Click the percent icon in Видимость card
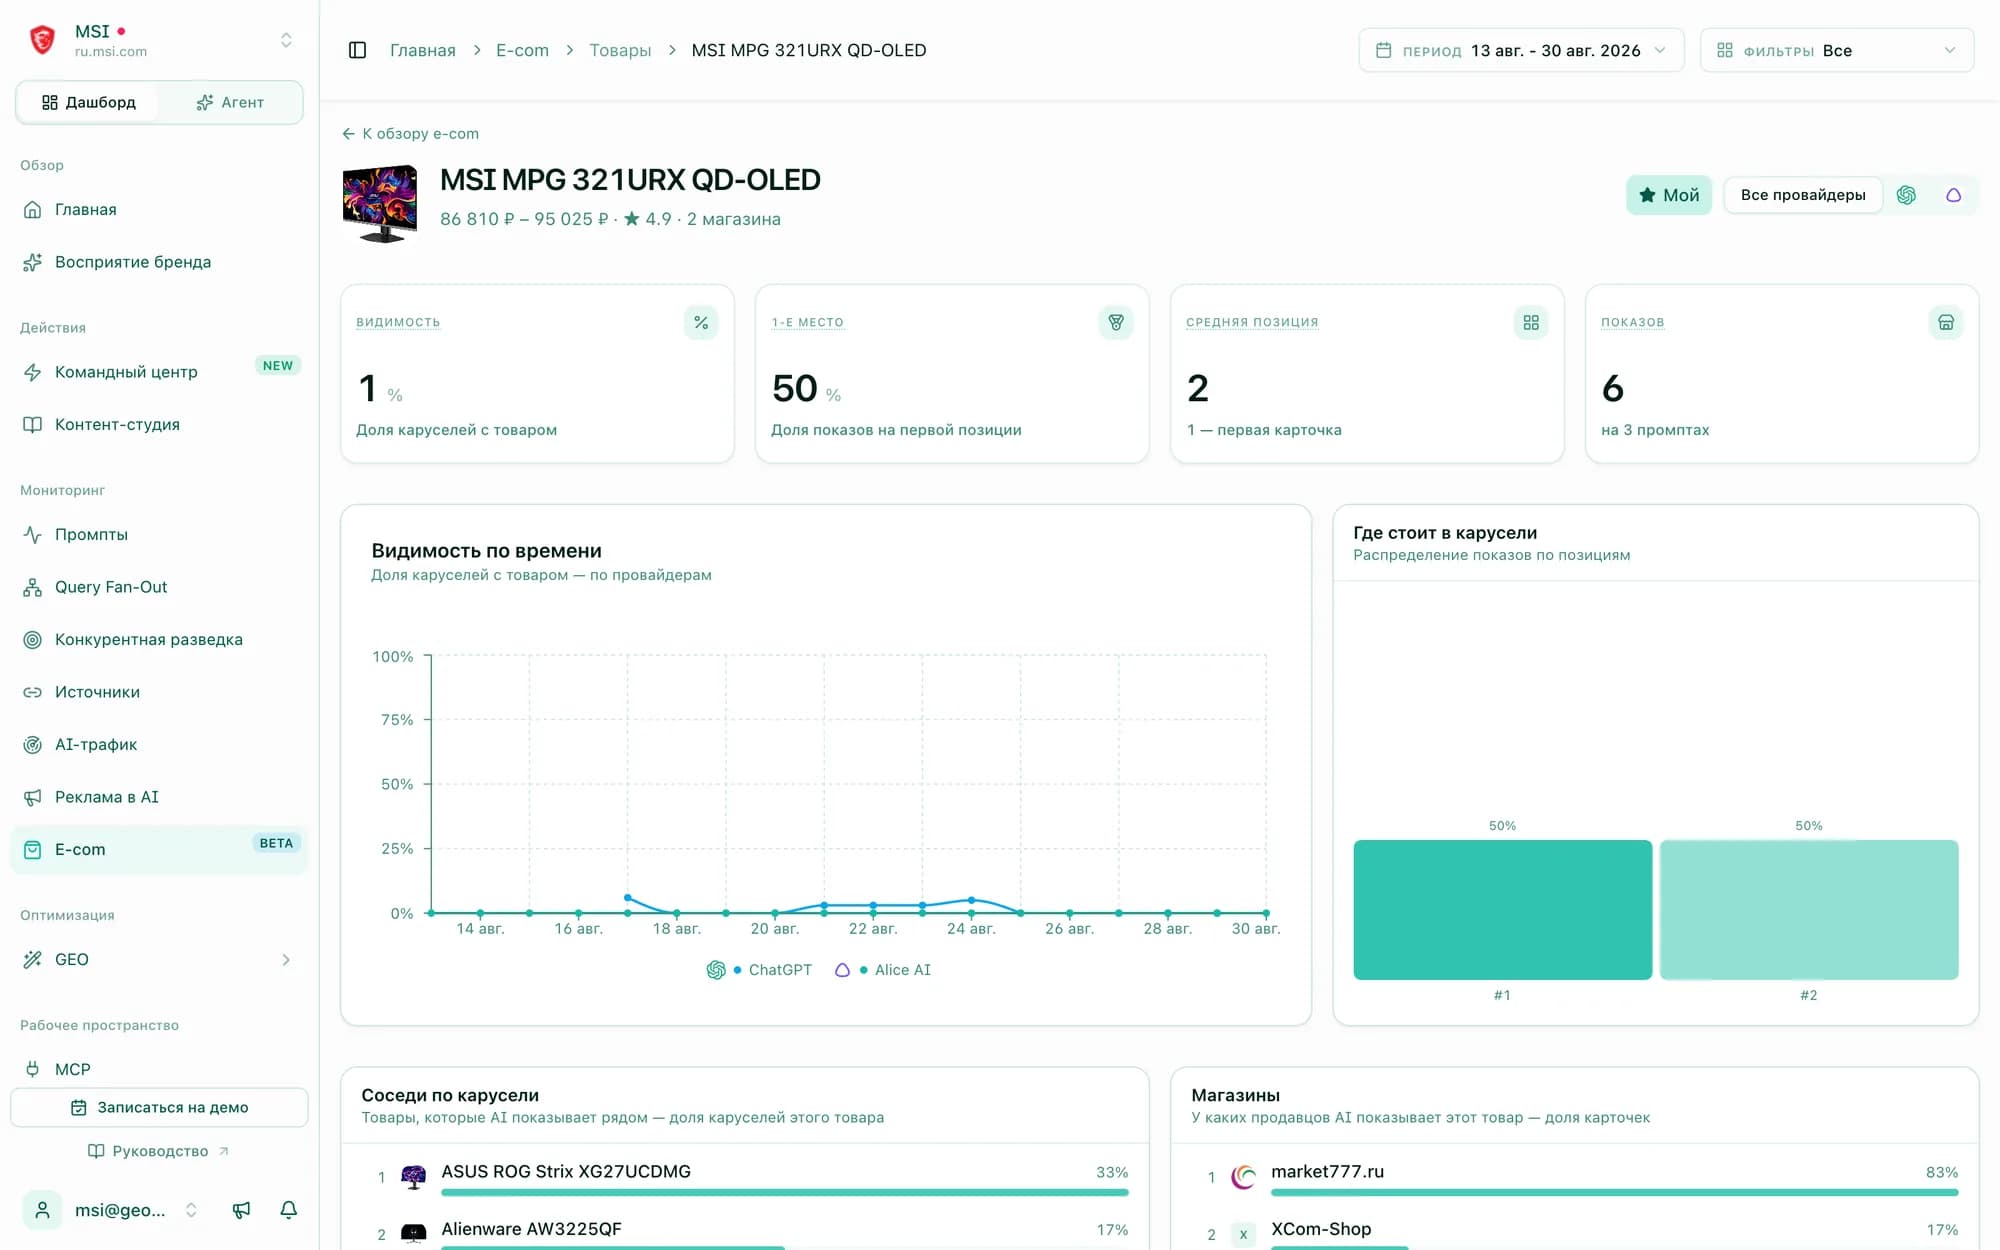 [701, 322]
